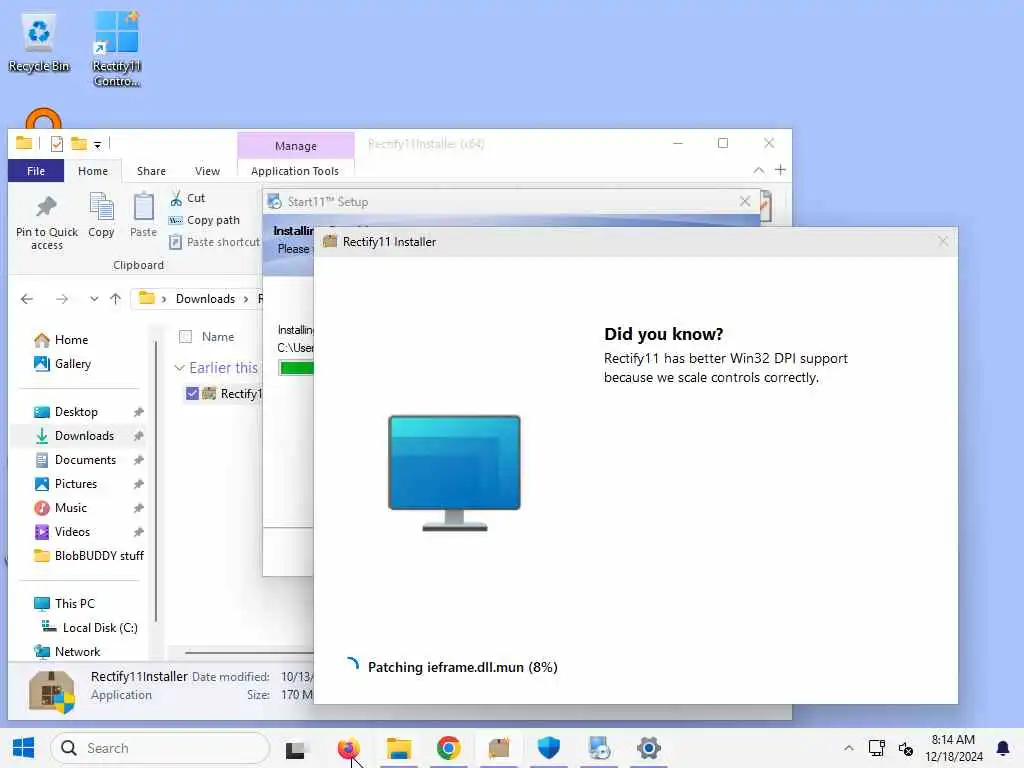Image resolution: width=1024 pixels, height=768 pixels.
Task: Click navigation pane vertical scrollbar
Action: [155, 480]
